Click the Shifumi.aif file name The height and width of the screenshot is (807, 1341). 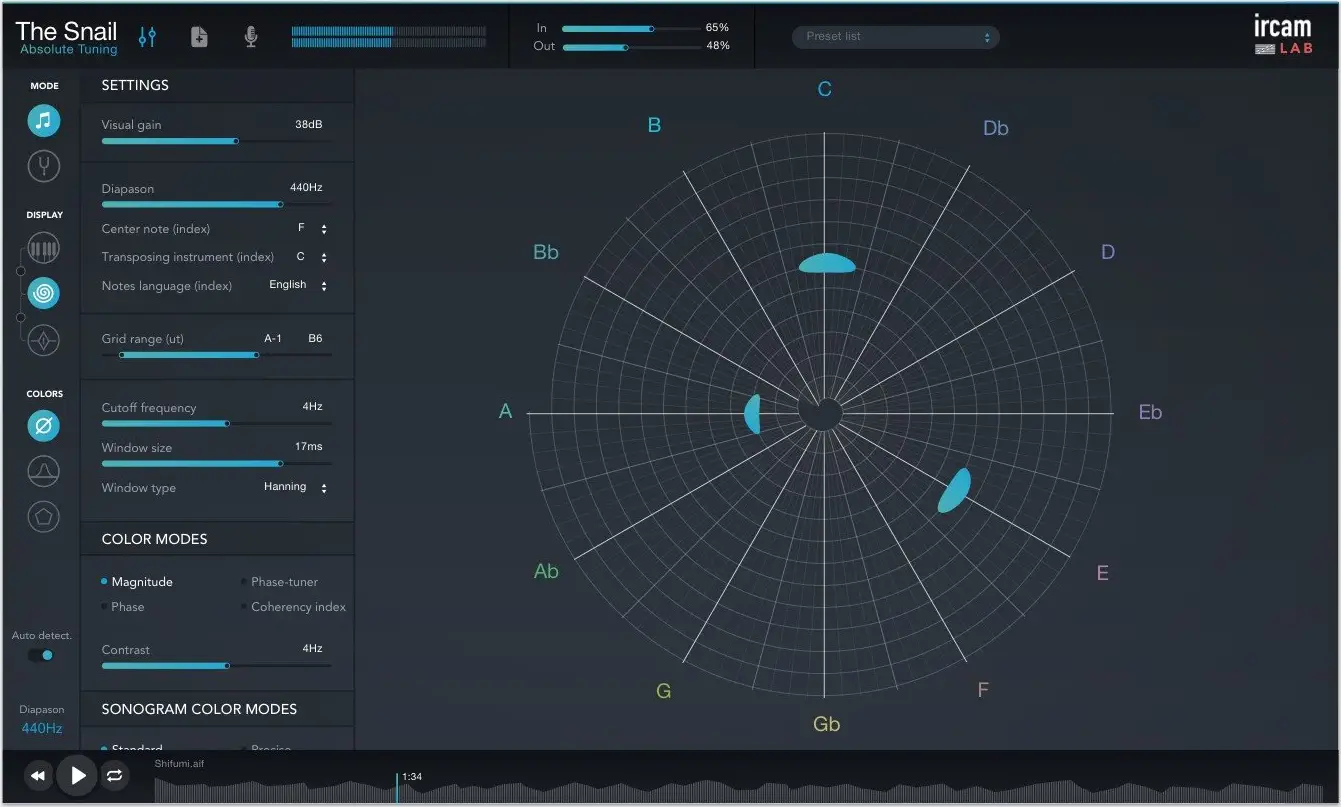click(179, 764)
